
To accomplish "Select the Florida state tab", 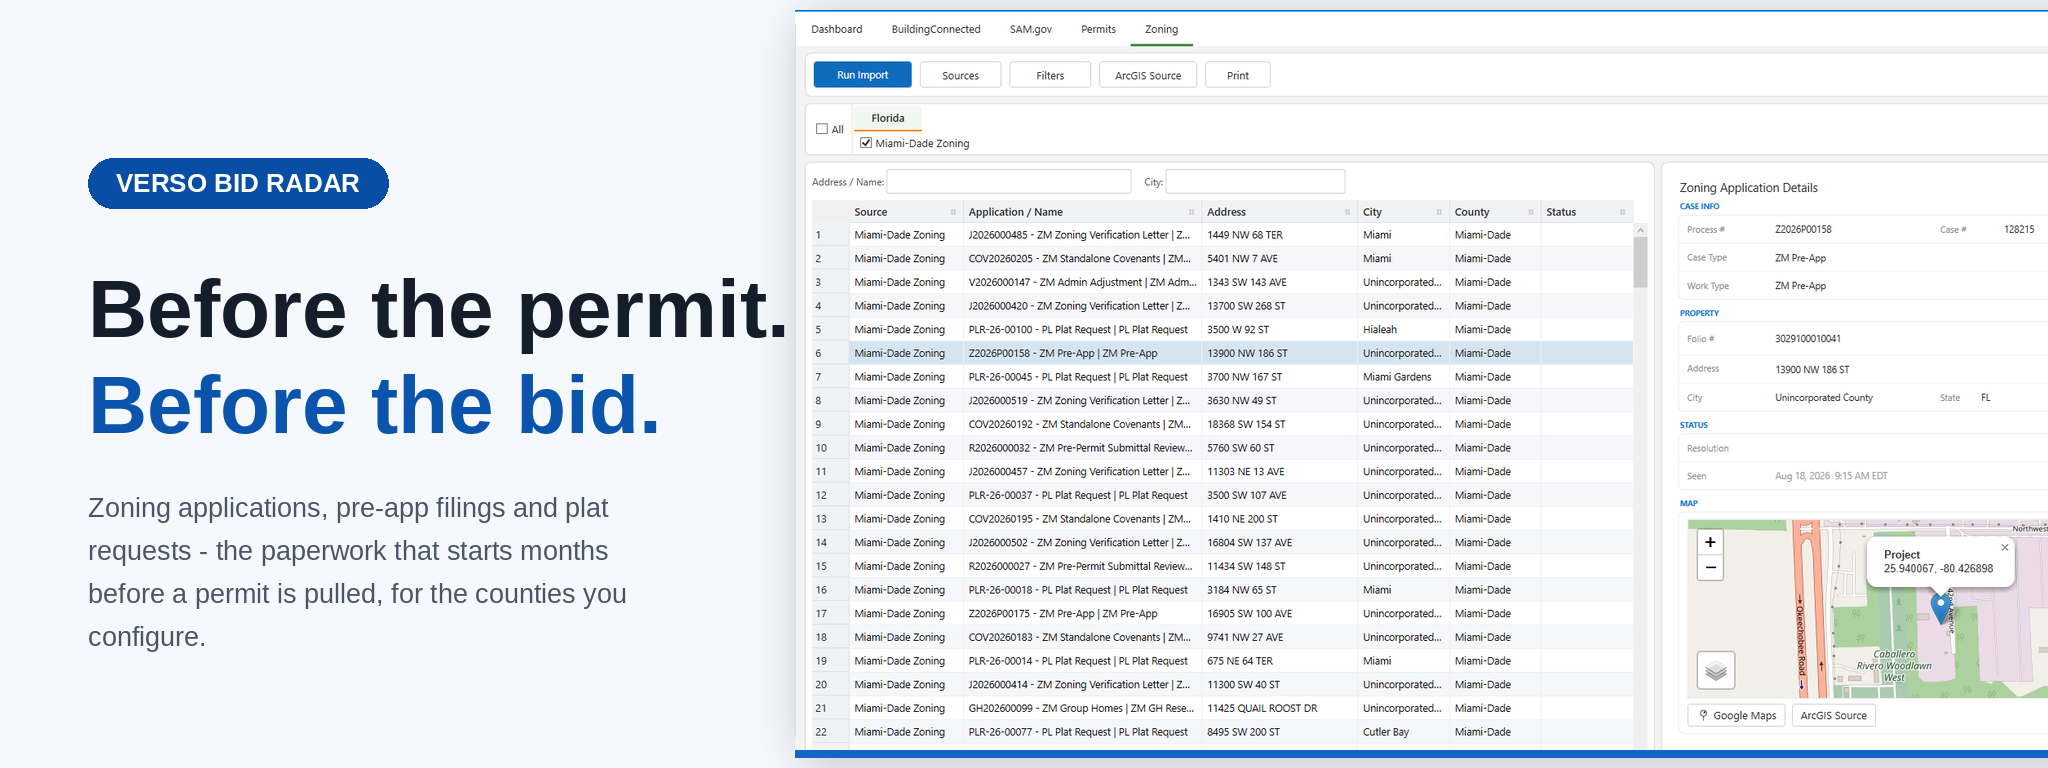I will [x=887, y=118].
